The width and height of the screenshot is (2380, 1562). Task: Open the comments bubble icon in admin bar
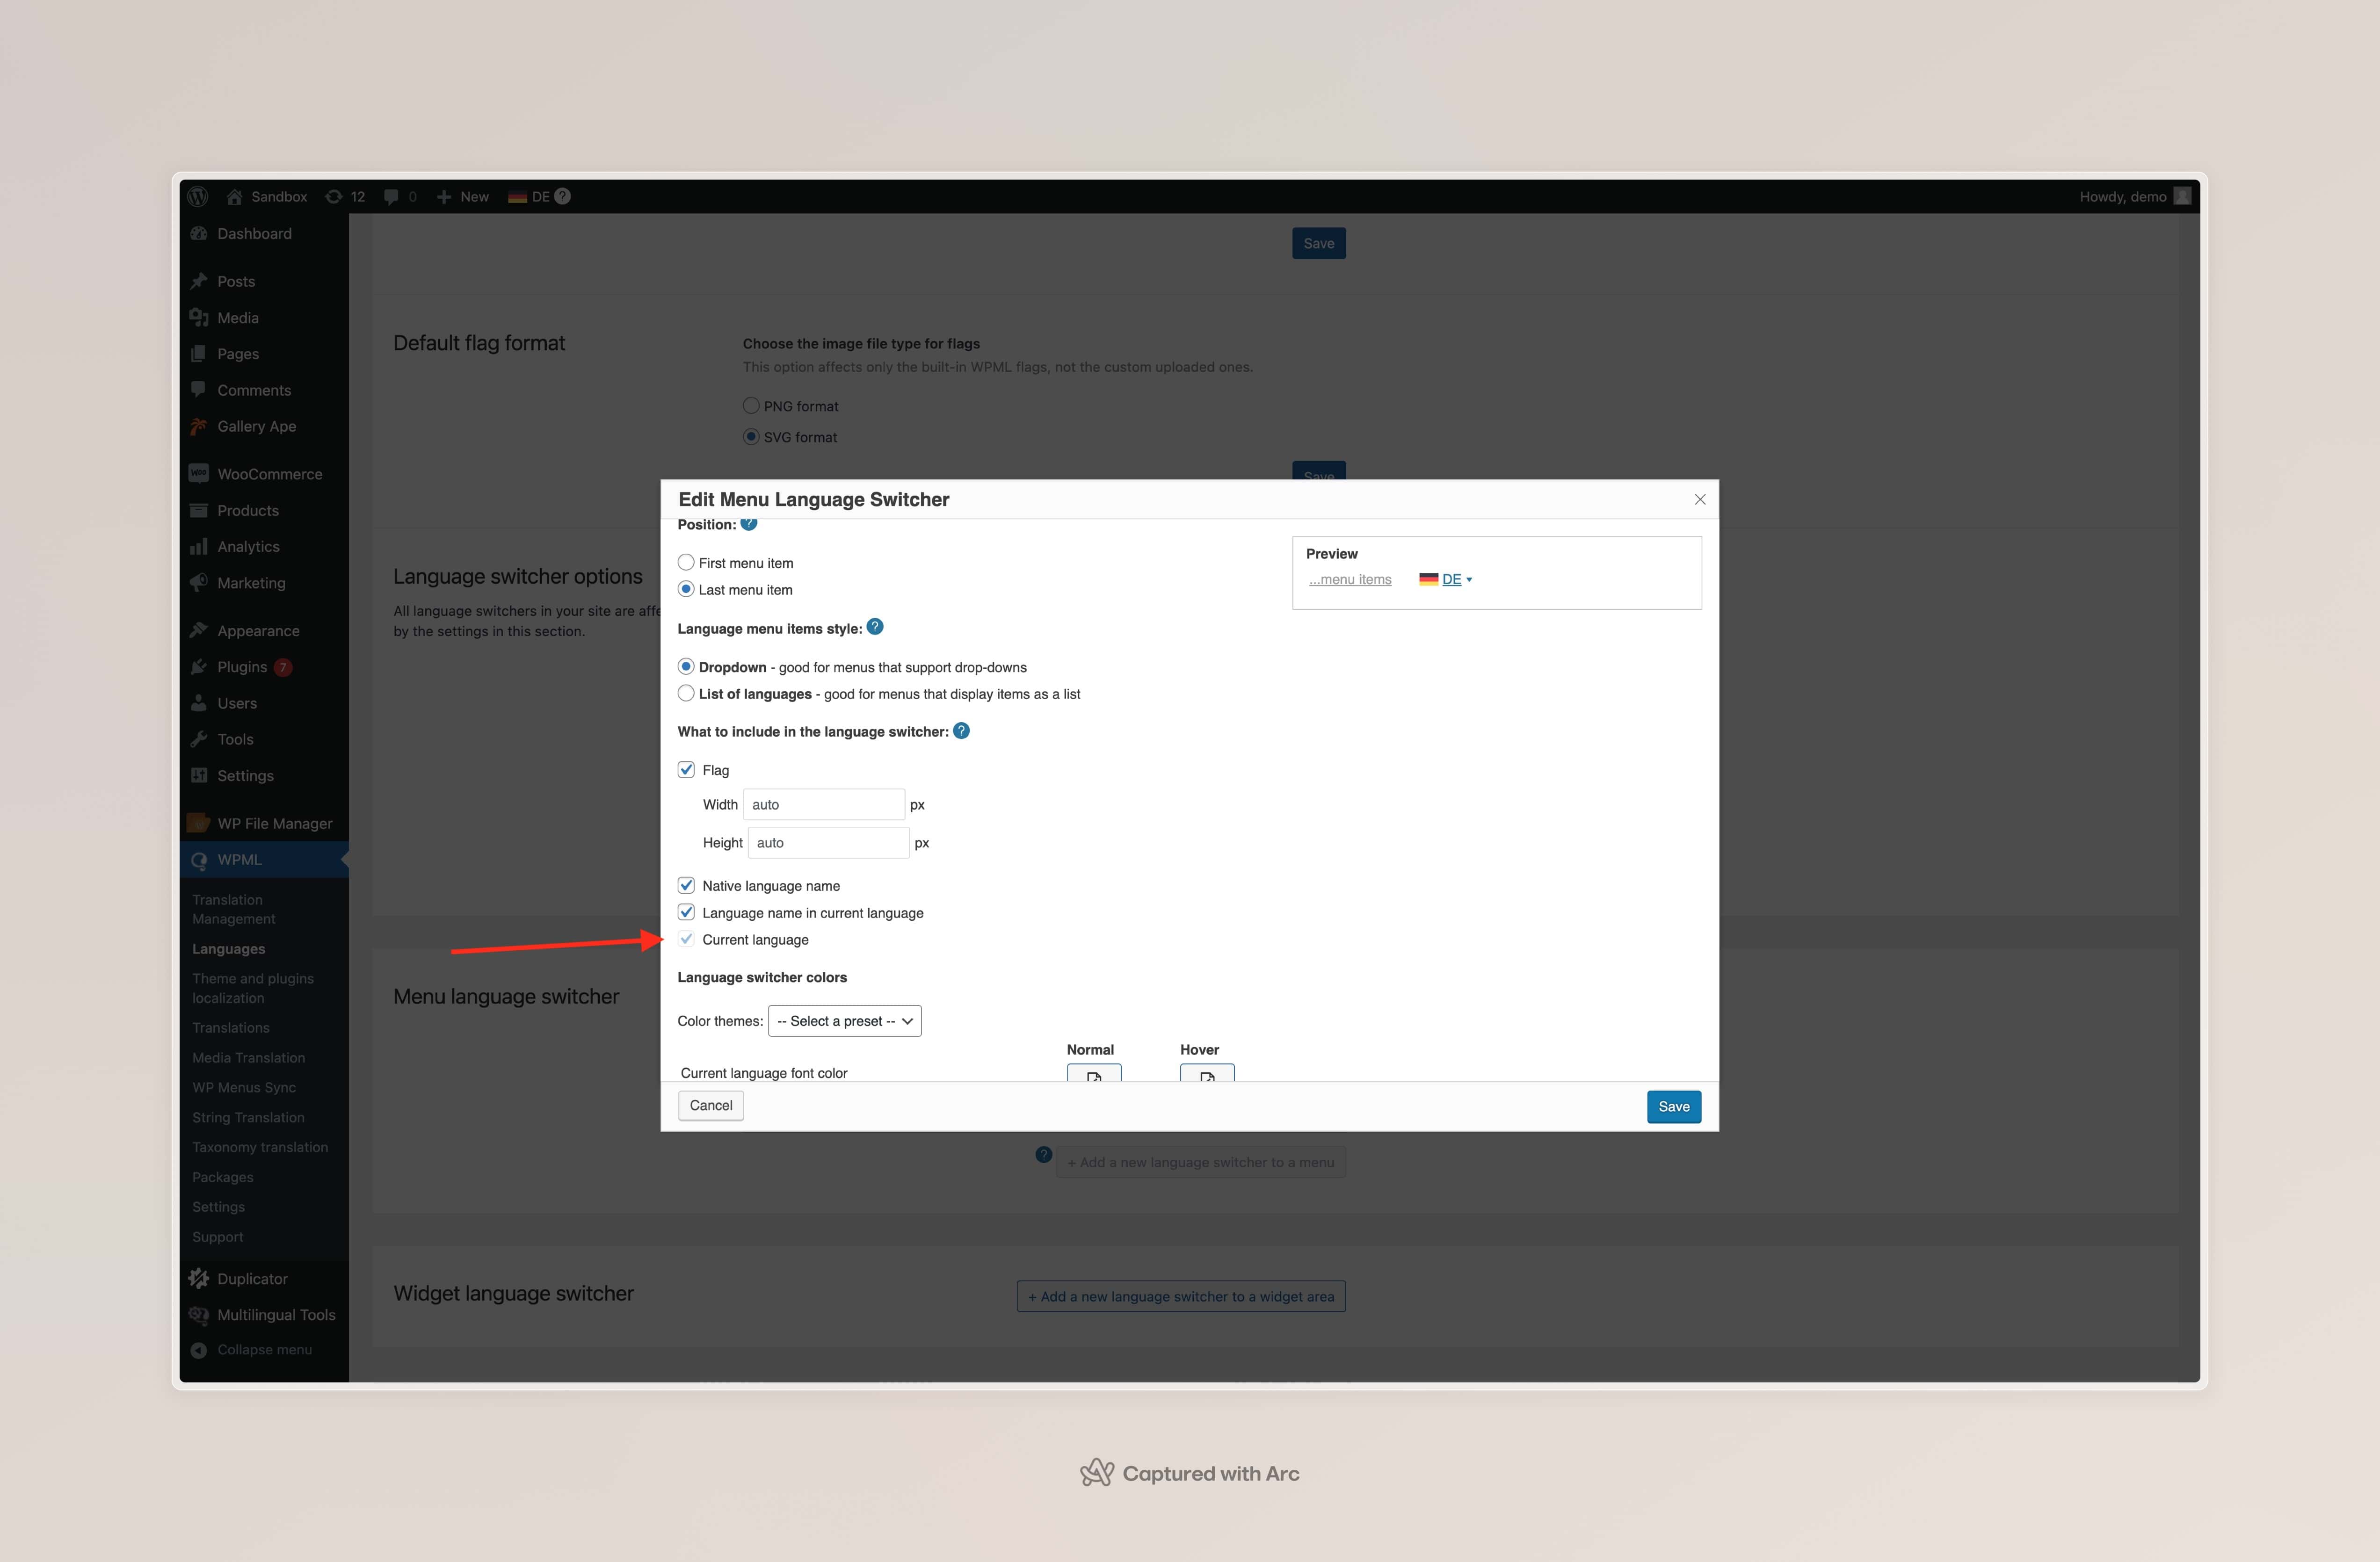click(x=391, y=196)
